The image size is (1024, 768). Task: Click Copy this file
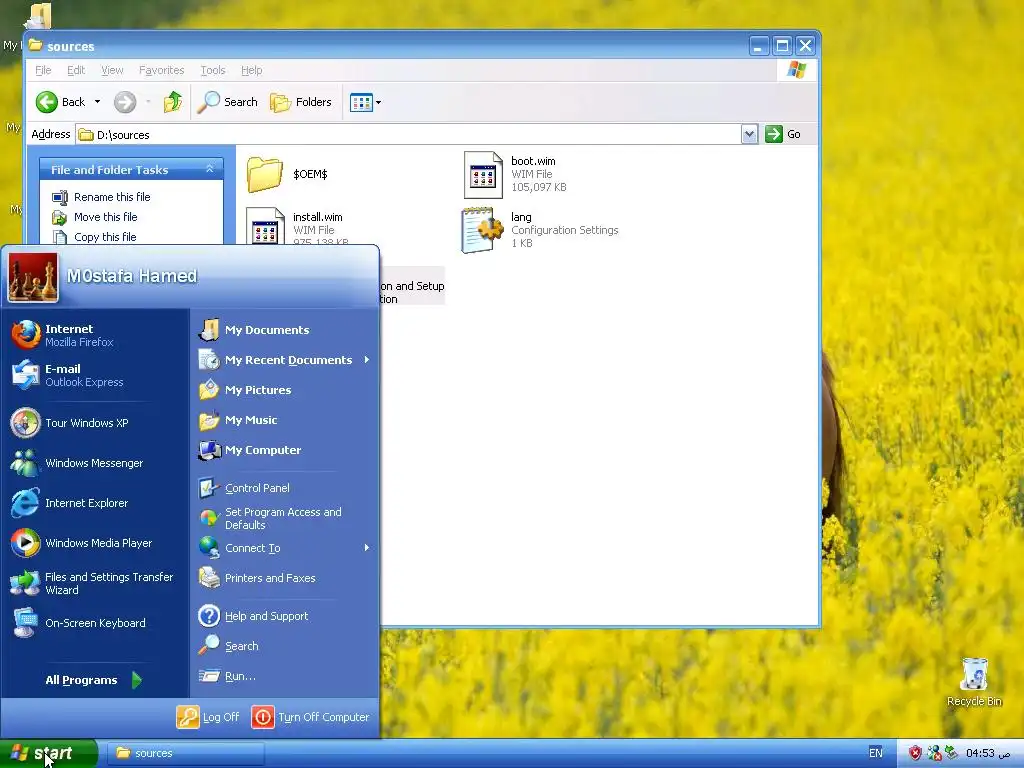coord(94,237)
